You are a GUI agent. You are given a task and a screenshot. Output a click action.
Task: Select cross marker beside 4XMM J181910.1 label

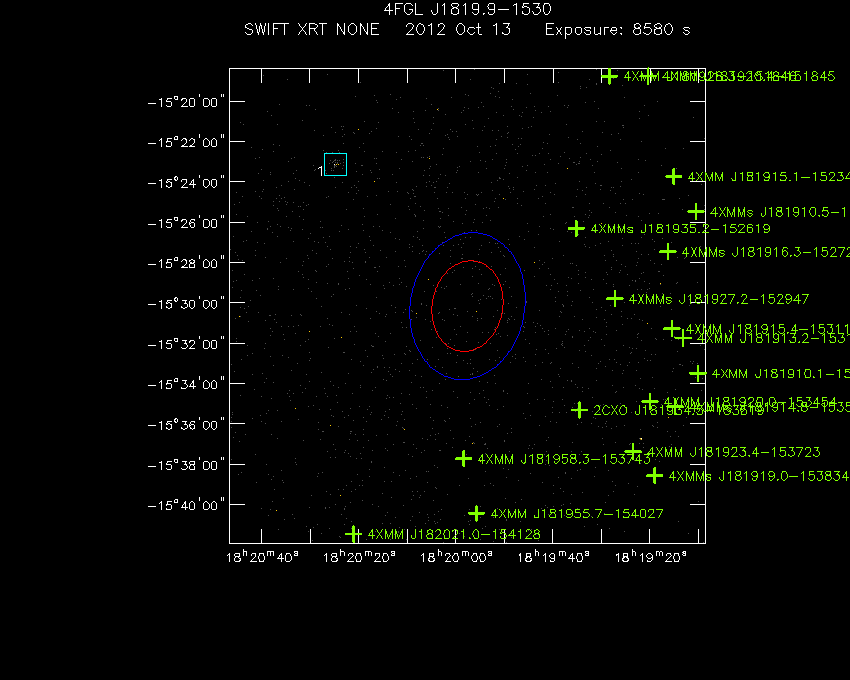coord(698,373)
